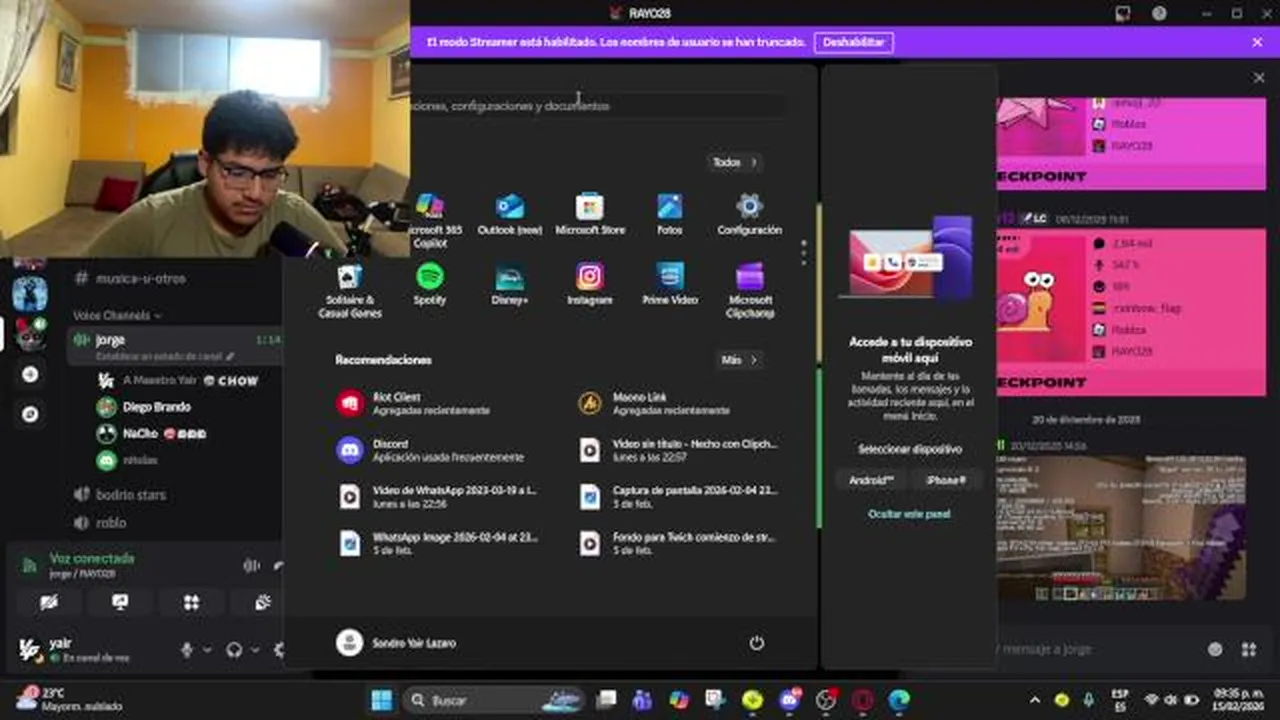This screenshot has height=720, width=1280.
Task: Launch Solitaire & Casual Games
Action: point(350,291)
